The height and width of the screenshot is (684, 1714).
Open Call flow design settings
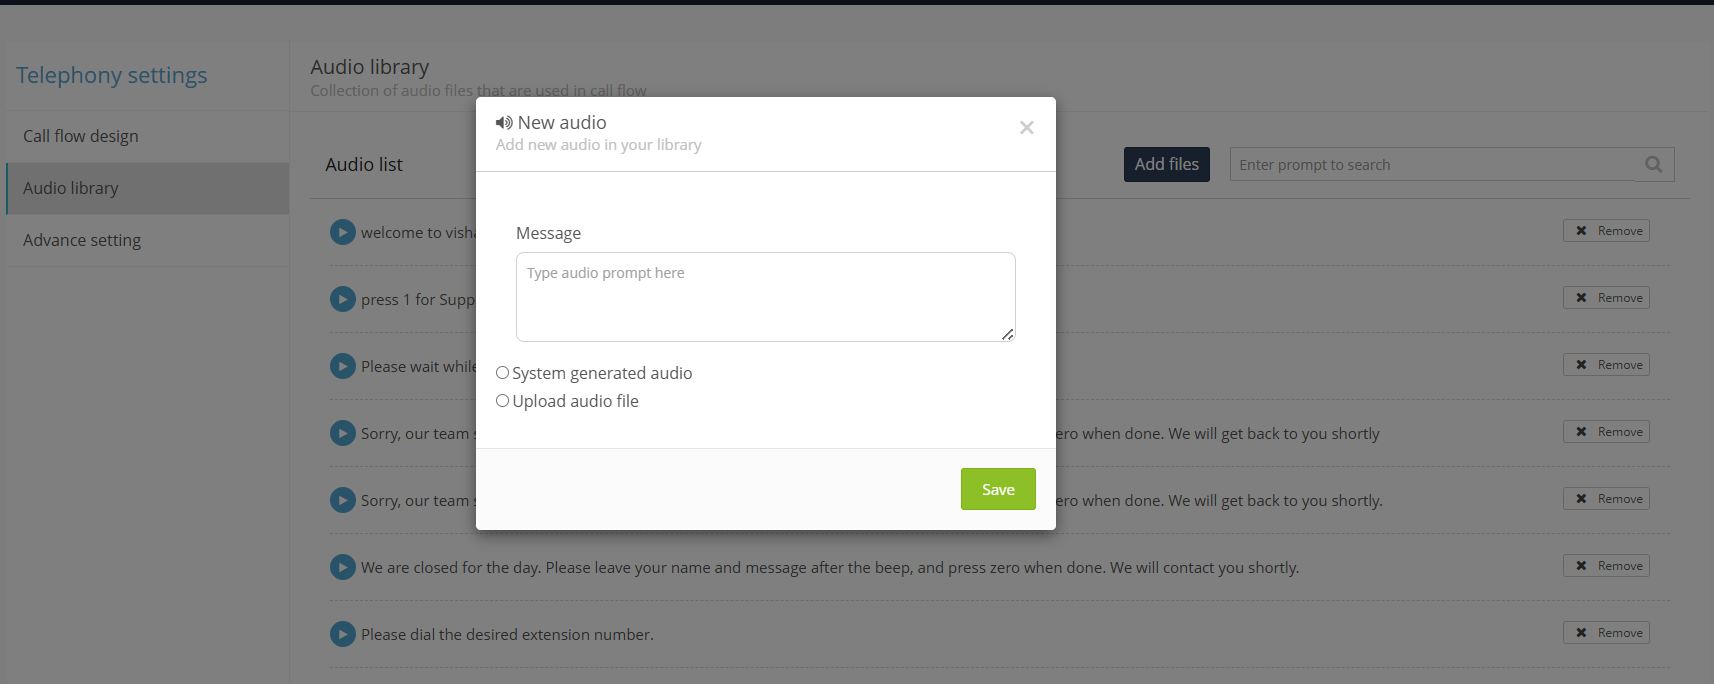81,136
